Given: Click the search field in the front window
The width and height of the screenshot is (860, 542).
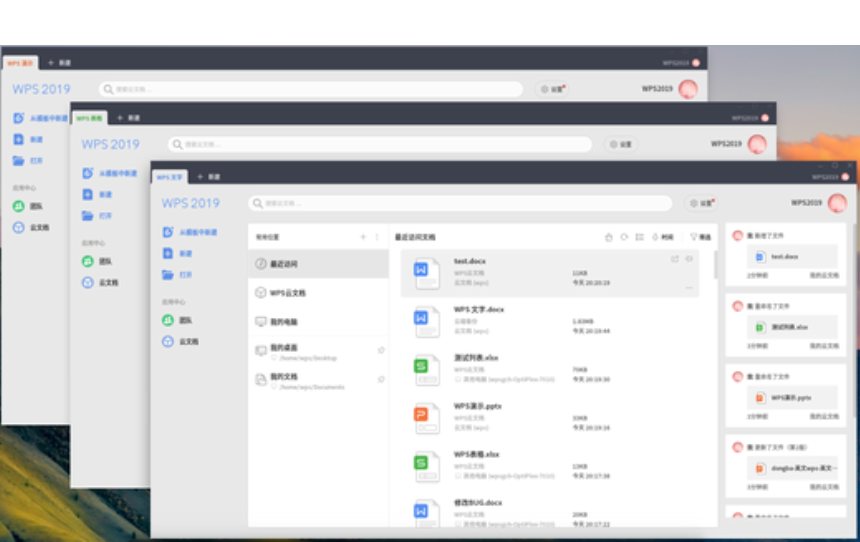Looking at the screenshot, I should [461, 204].
